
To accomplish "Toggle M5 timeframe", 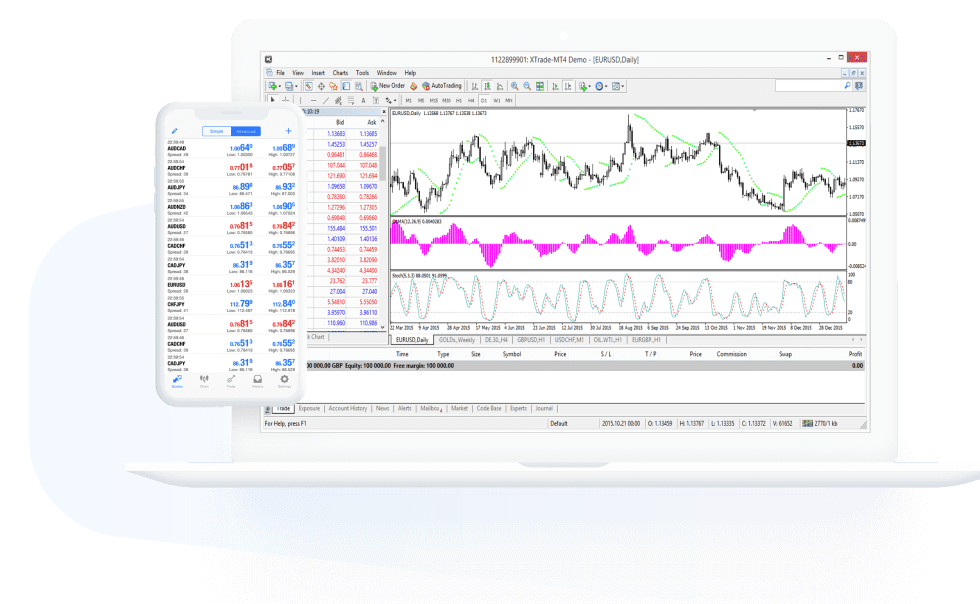I will point(421,100).
